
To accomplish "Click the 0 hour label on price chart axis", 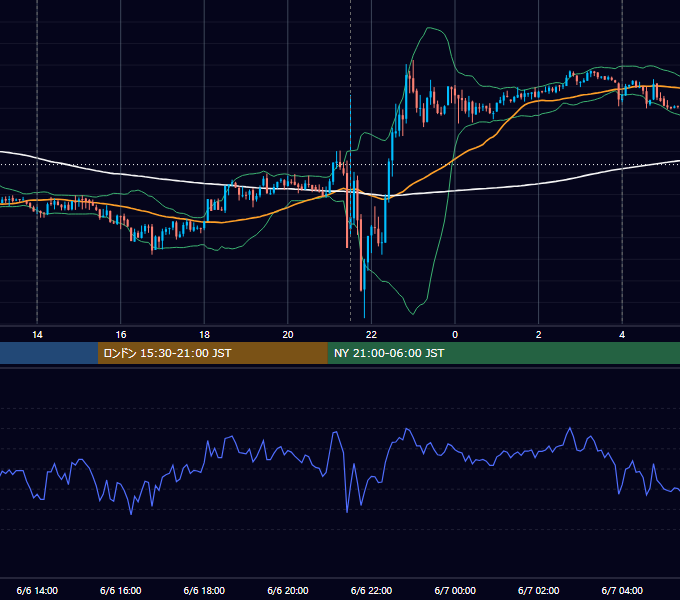I will 455,335.
